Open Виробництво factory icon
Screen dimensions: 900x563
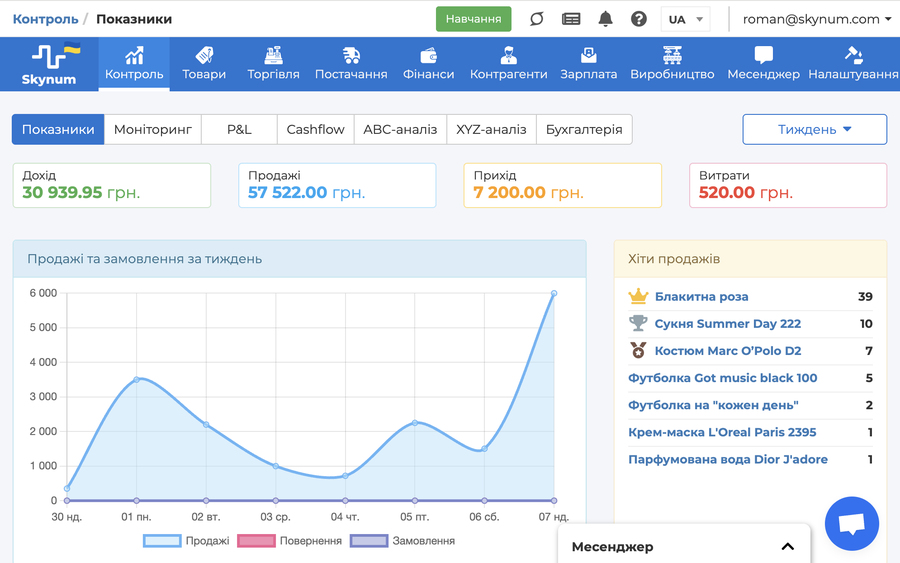pyautogui.click(x=672, y=55)
